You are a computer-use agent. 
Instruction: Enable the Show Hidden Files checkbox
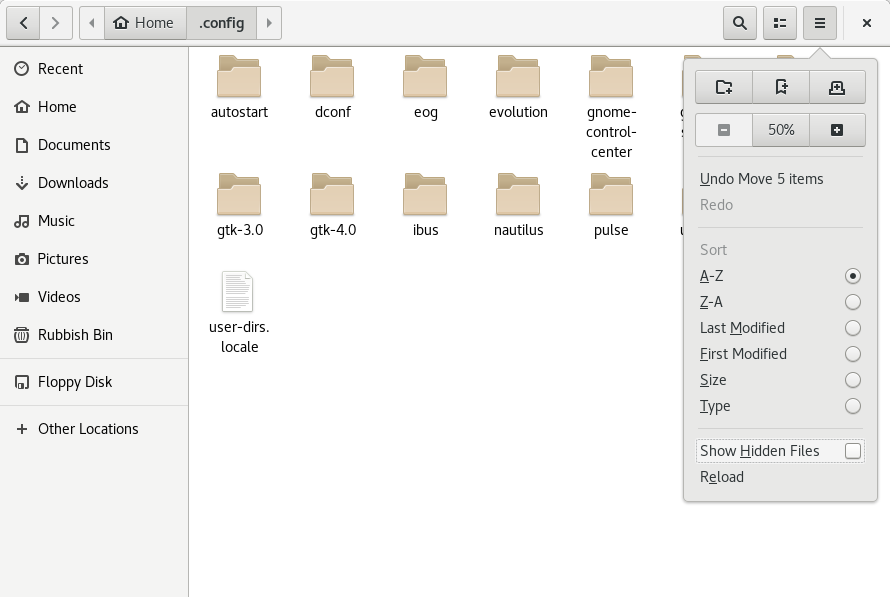[852, 451]
